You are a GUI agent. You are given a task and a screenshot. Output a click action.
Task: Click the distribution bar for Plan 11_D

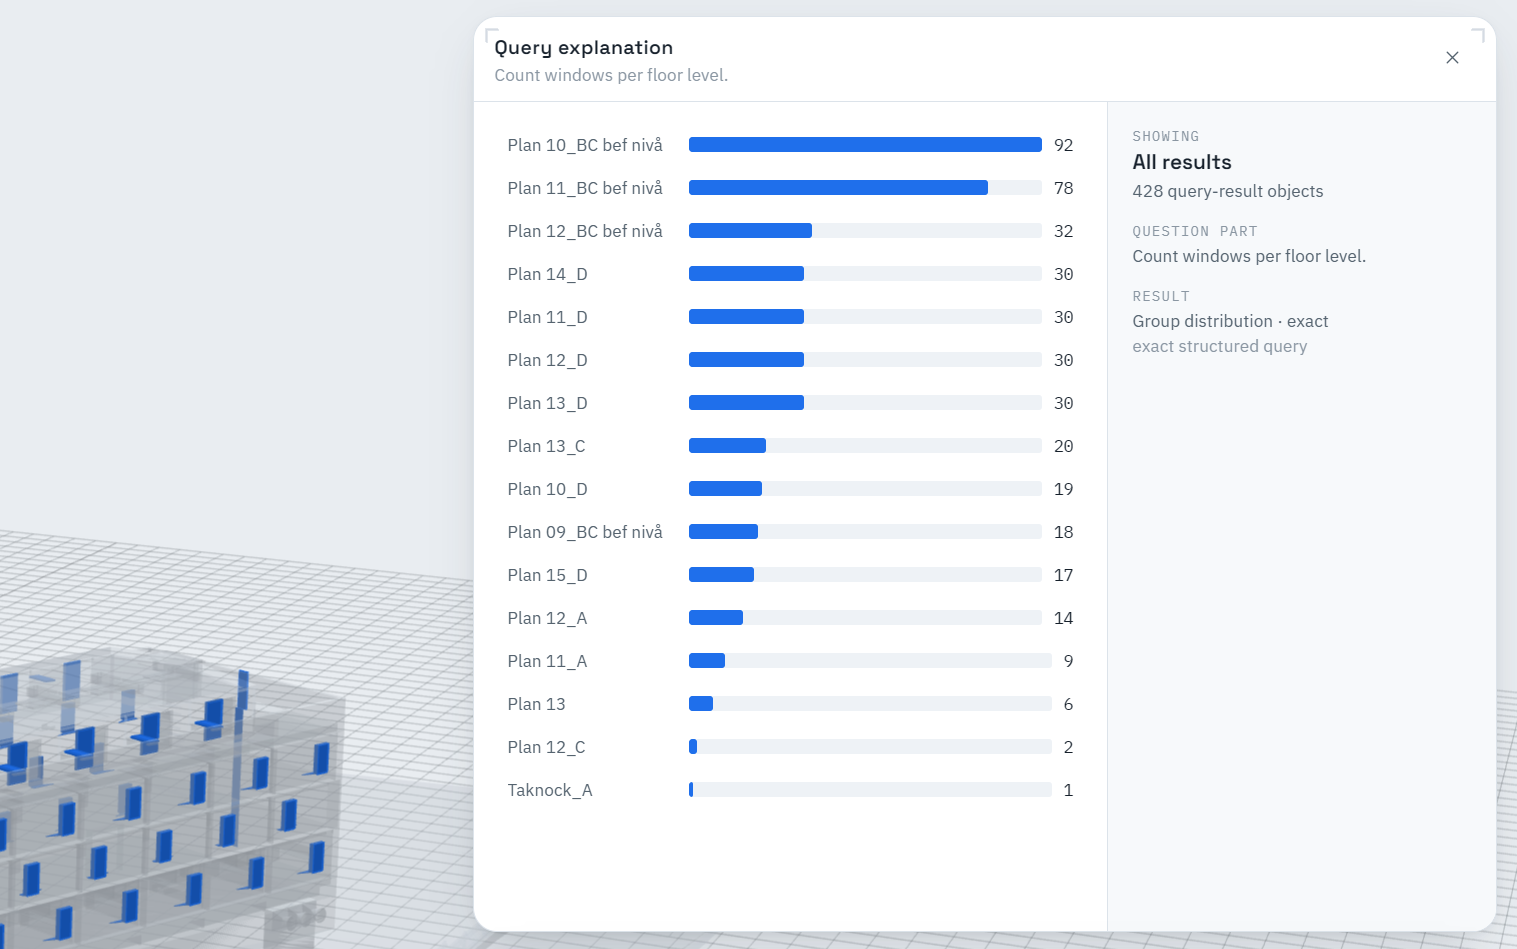[865, 317]
